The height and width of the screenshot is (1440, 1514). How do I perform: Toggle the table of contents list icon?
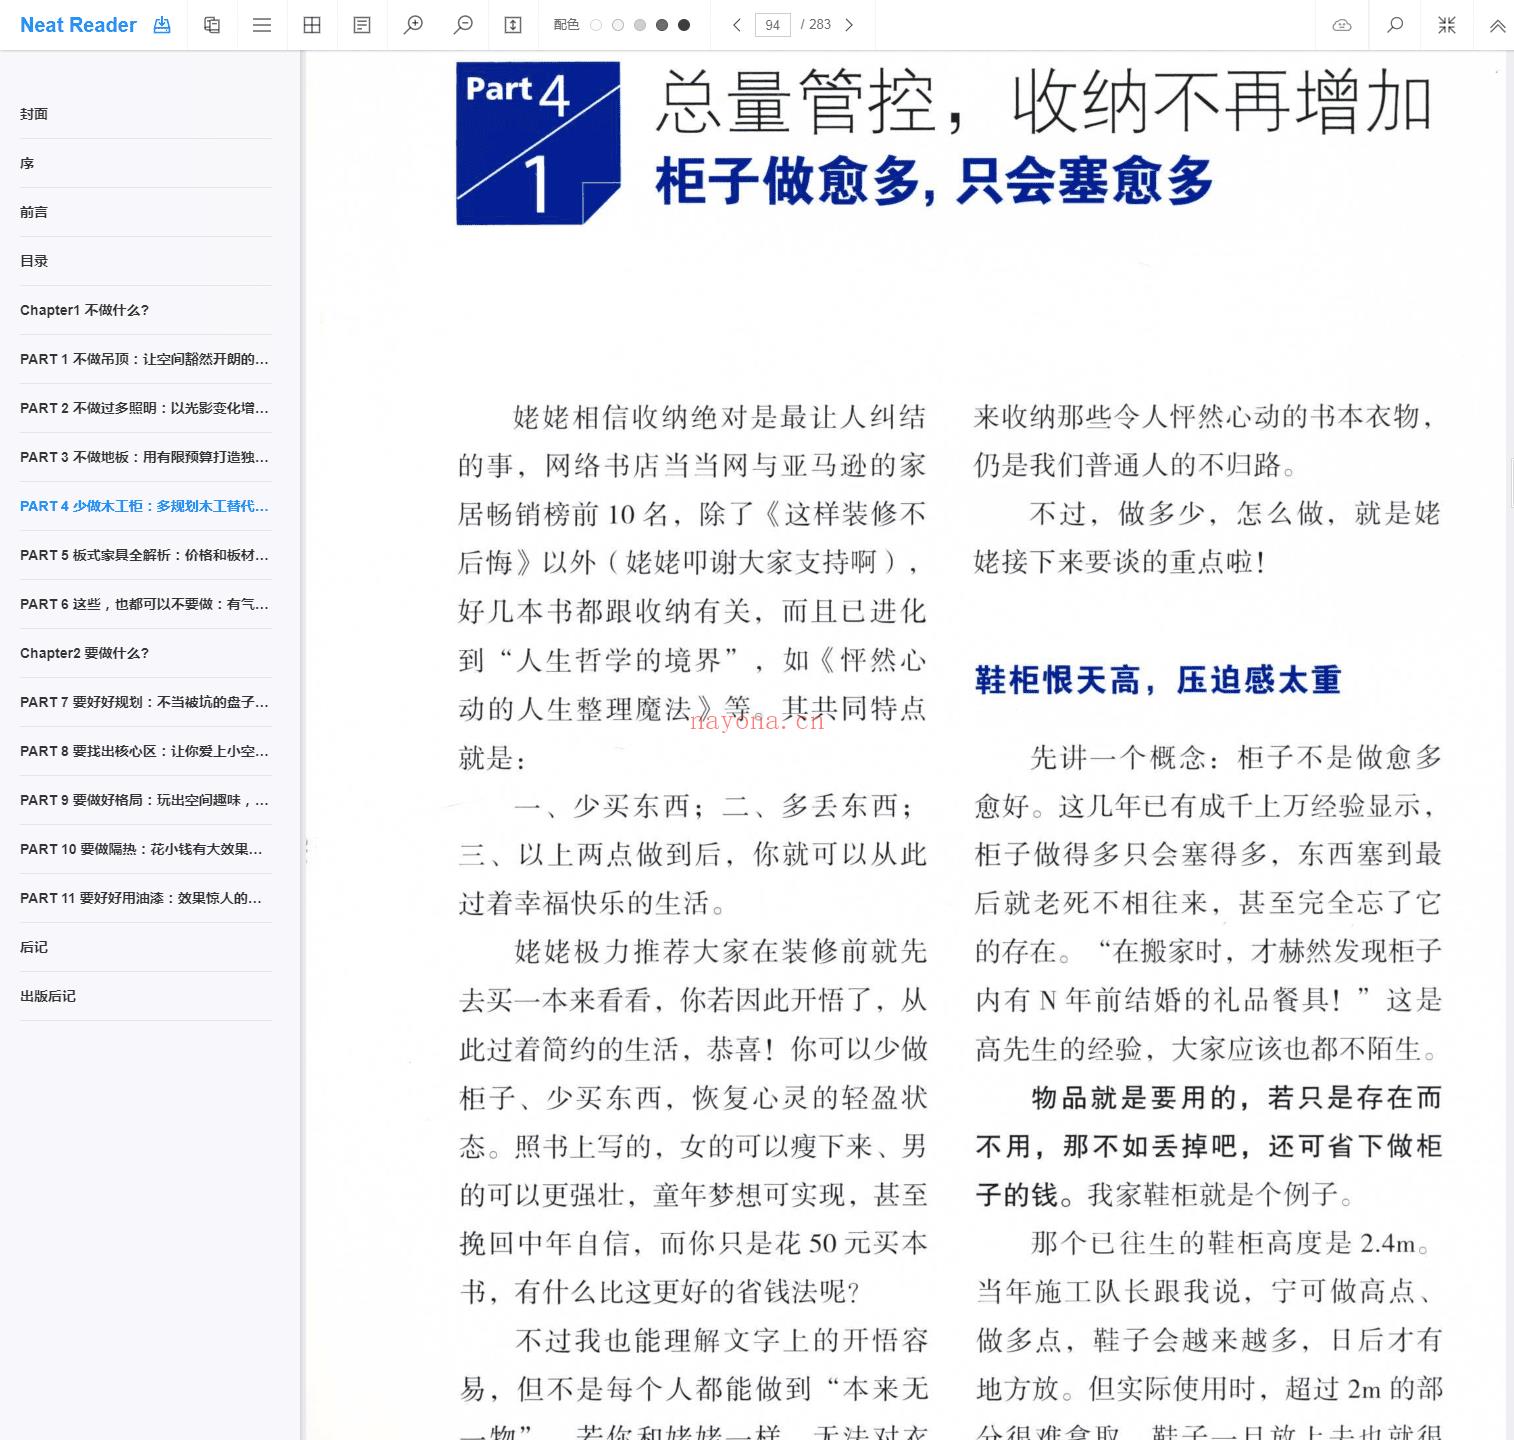click(262, 25)
